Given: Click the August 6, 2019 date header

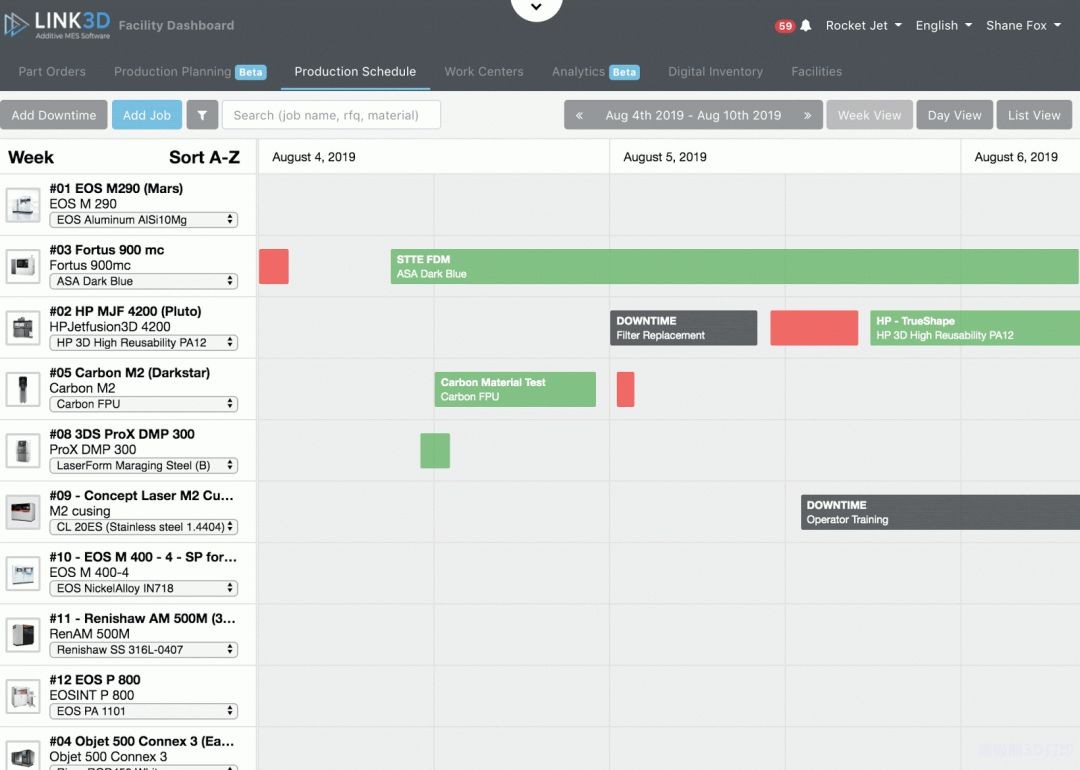Looking at the screenshot, I should click(1017, 157).
